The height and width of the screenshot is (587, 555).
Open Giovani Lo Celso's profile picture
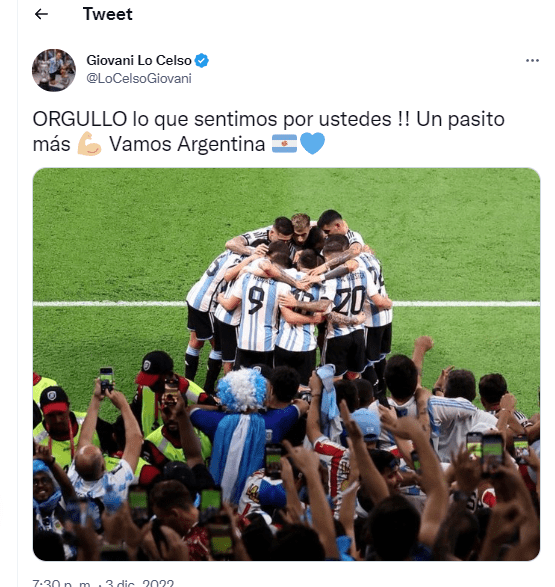(54, 70)
